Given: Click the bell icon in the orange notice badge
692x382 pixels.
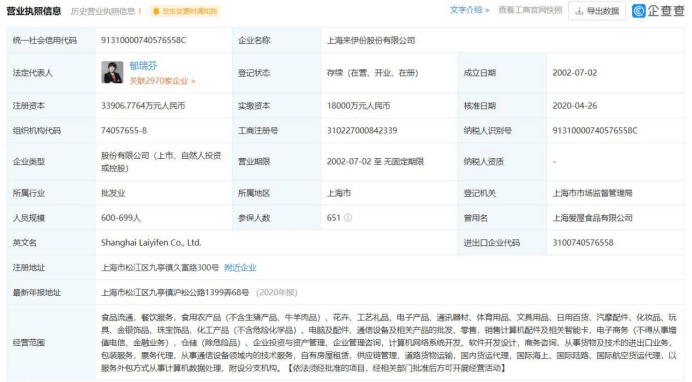Looking at the screenshot, I should tap(156, 11).
